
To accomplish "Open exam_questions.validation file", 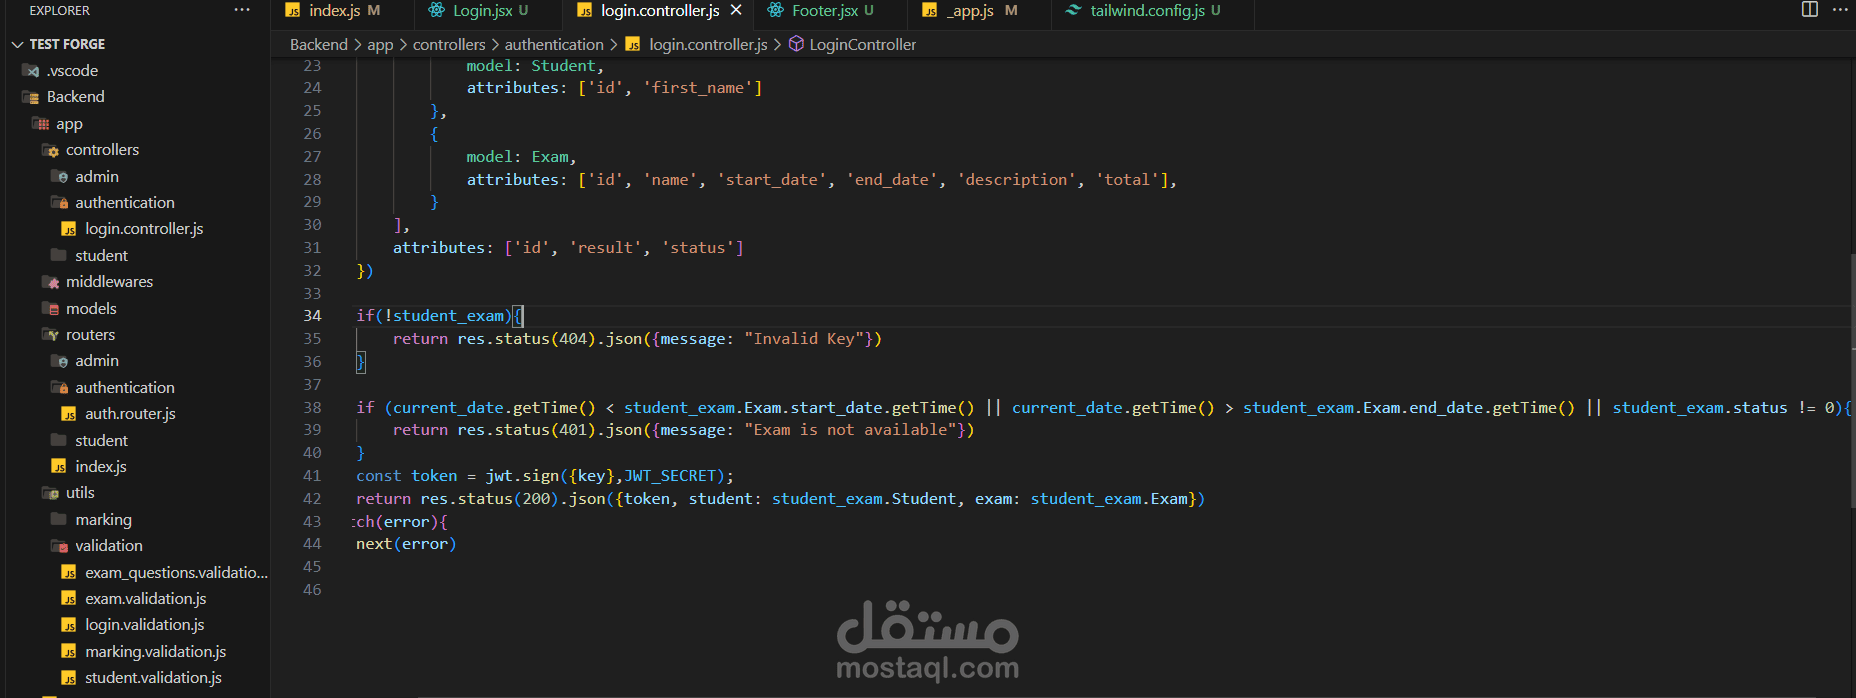I will coord(176,572).
